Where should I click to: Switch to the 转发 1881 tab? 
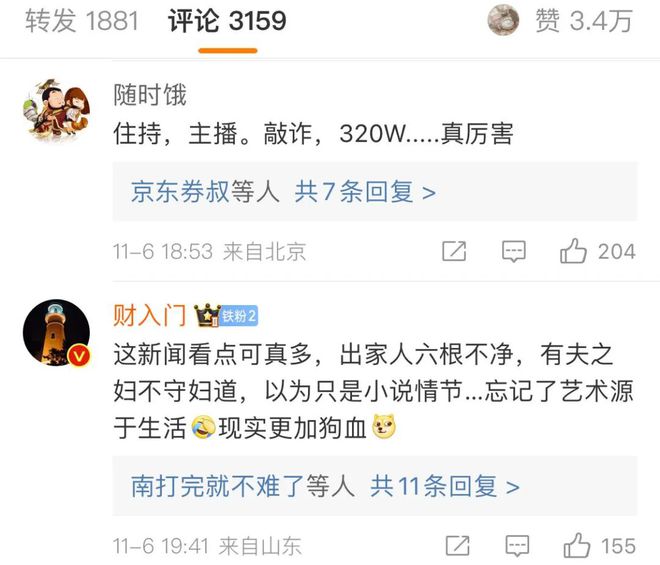(82, 21)
